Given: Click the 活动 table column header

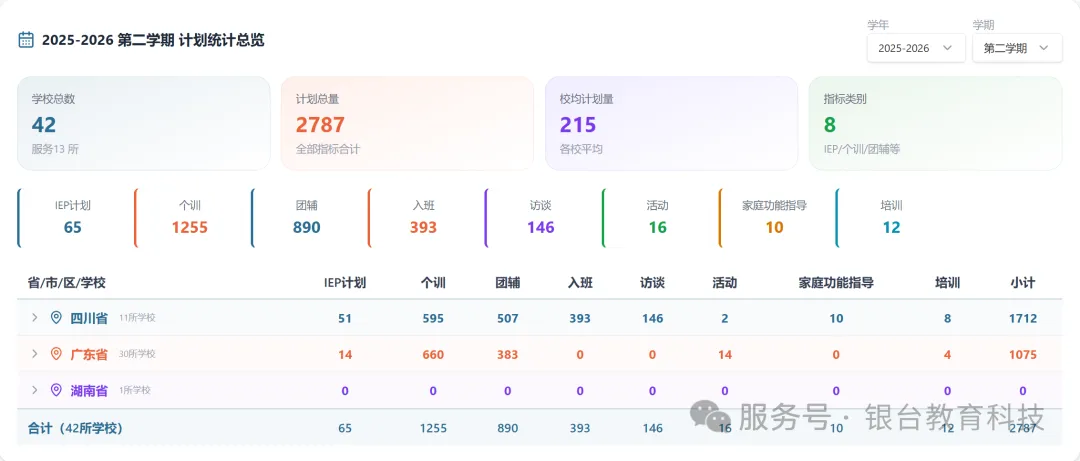Looking at the screenshot, I should coord(725,283).
